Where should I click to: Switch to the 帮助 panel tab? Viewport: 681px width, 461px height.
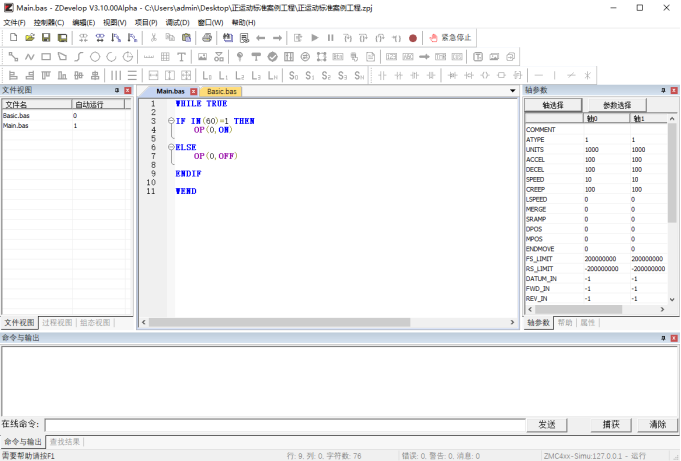pyautogui.click(x=565, y=322)
